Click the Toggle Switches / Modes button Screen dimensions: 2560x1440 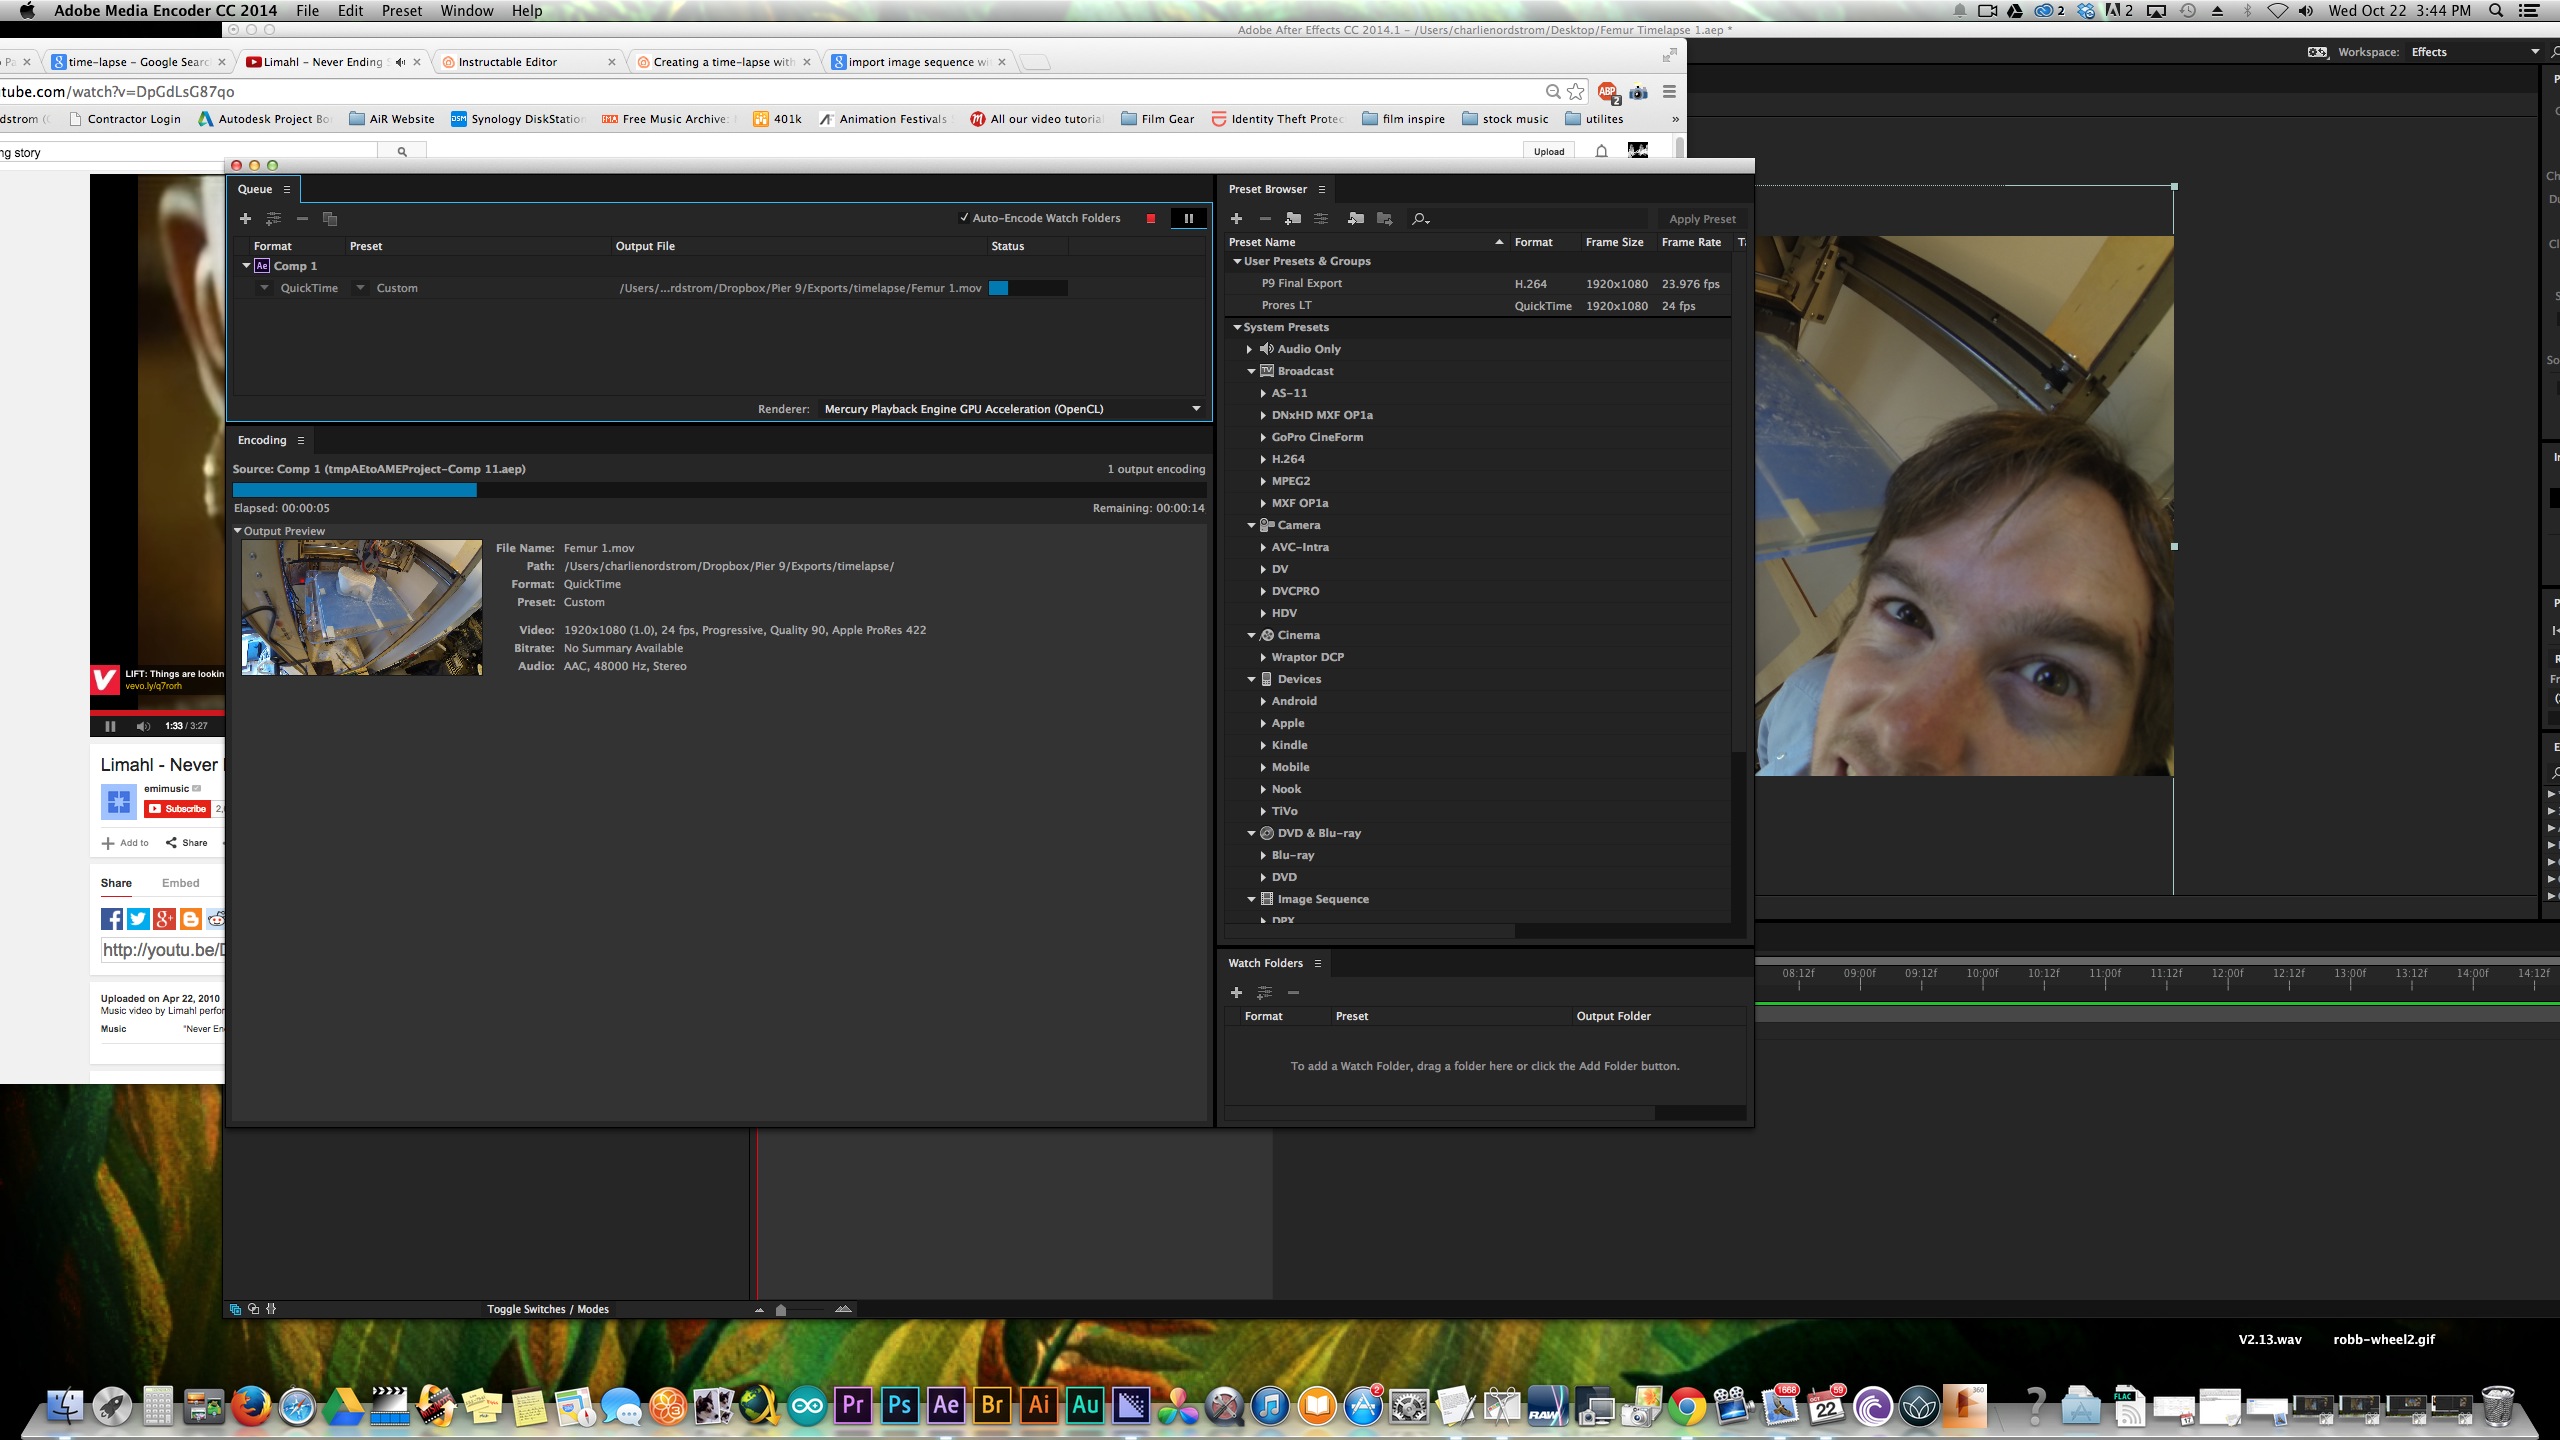(x=548, y=1309)
